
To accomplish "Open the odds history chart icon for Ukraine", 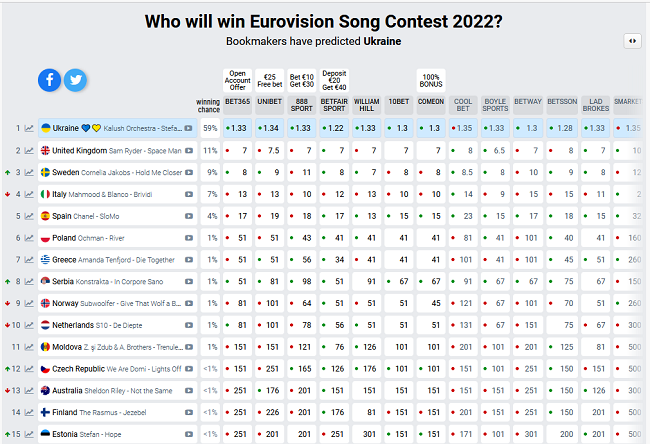I will coord(29,128).
